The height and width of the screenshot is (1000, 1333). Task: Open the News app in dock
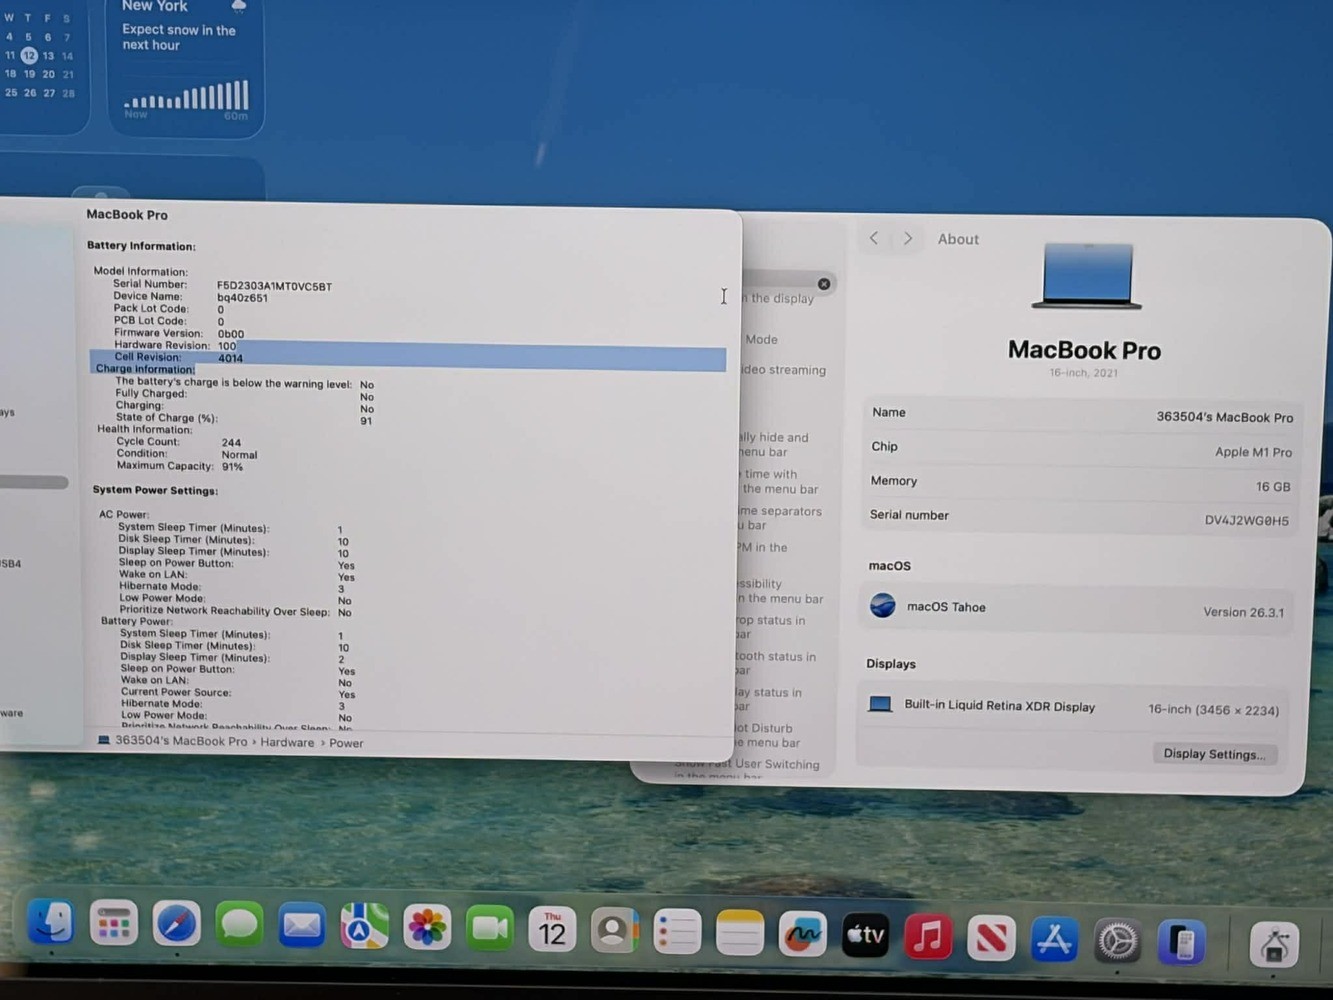(991, 939)
